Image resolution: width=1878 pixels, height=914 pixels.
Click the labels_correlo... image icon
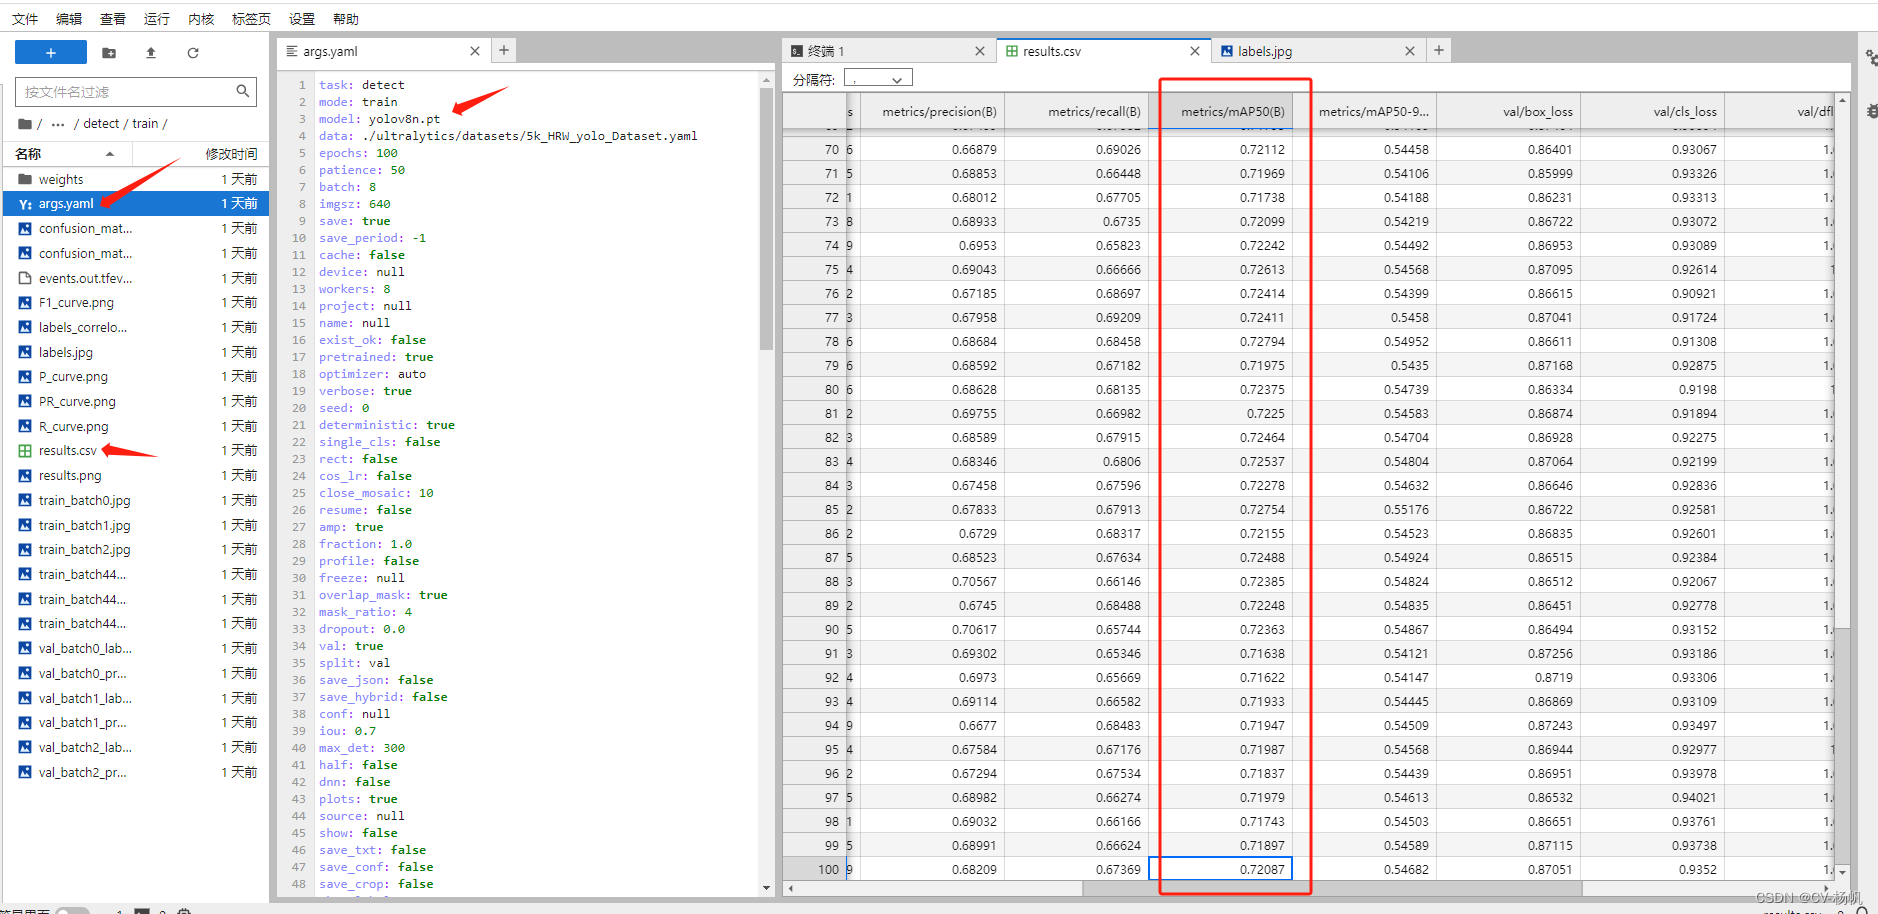click(x=25, y=327)
